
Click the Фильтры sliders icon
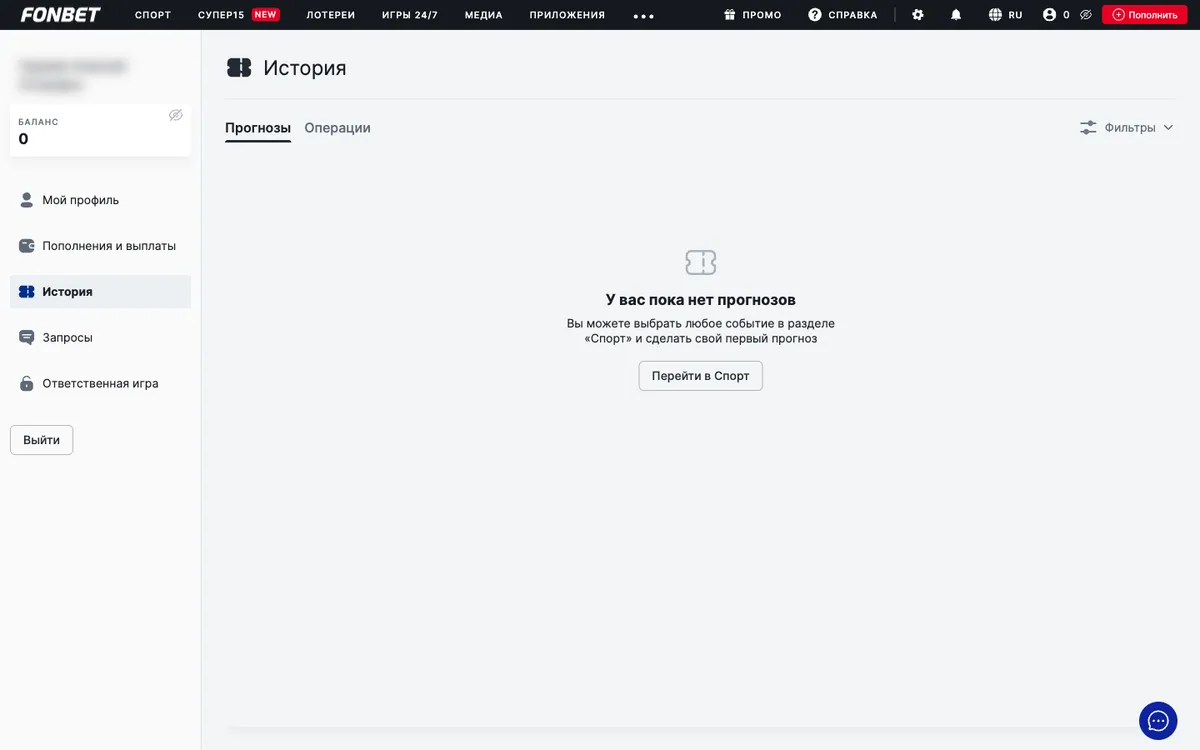[1088, 128]
